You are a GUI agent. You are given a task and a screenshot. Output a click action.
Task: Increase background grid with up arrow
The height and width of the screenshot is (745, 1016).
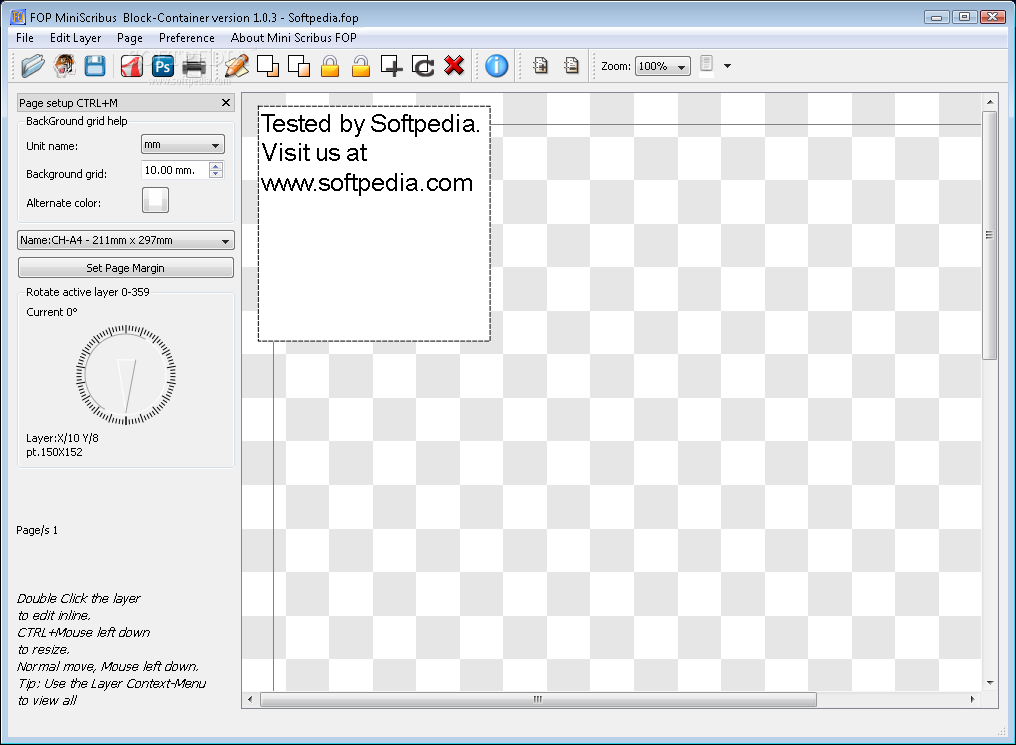(x=216, y=166)
